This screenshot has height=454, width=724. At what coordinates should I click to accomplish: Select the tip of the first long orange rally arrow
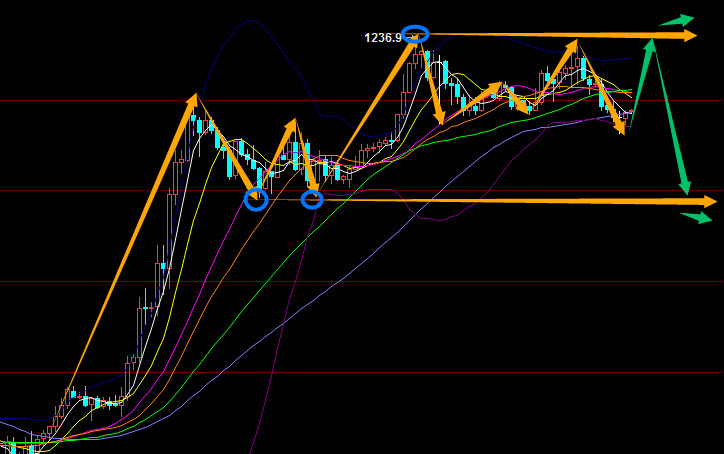pos(194,100)
